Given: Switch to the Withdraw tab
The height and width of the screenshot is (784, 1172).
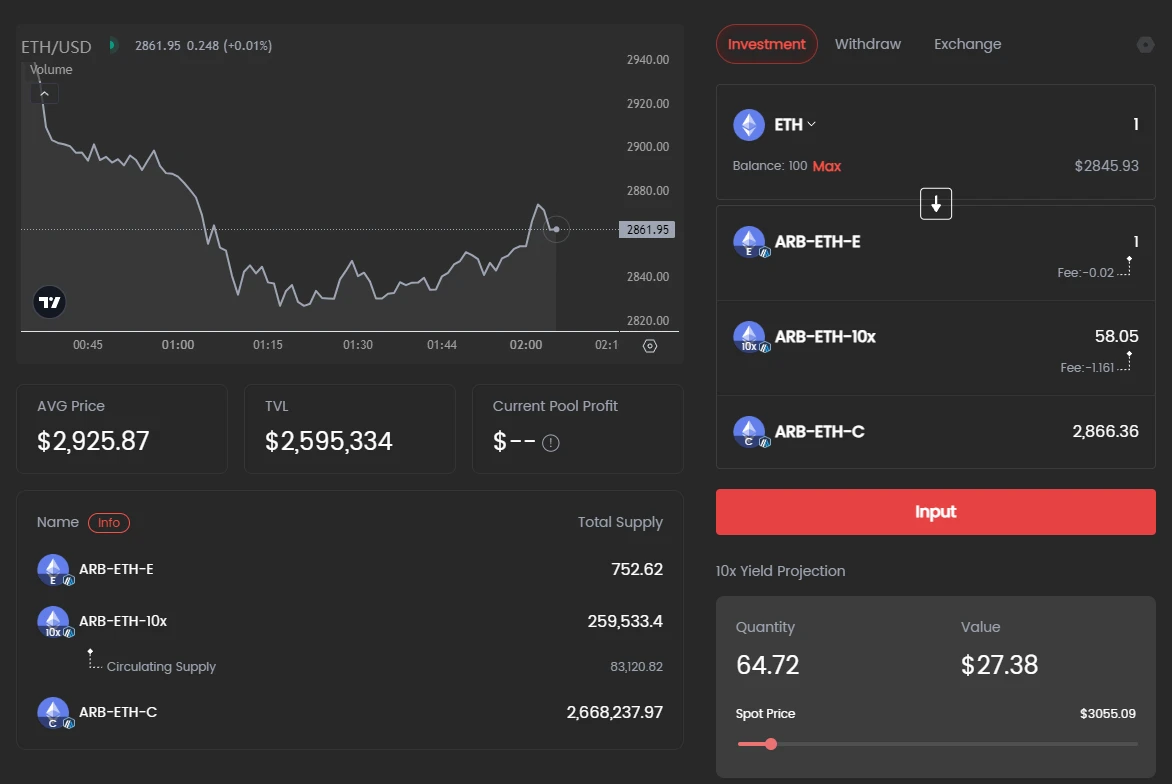Looking at the screenshot, I should pos(867,44).
